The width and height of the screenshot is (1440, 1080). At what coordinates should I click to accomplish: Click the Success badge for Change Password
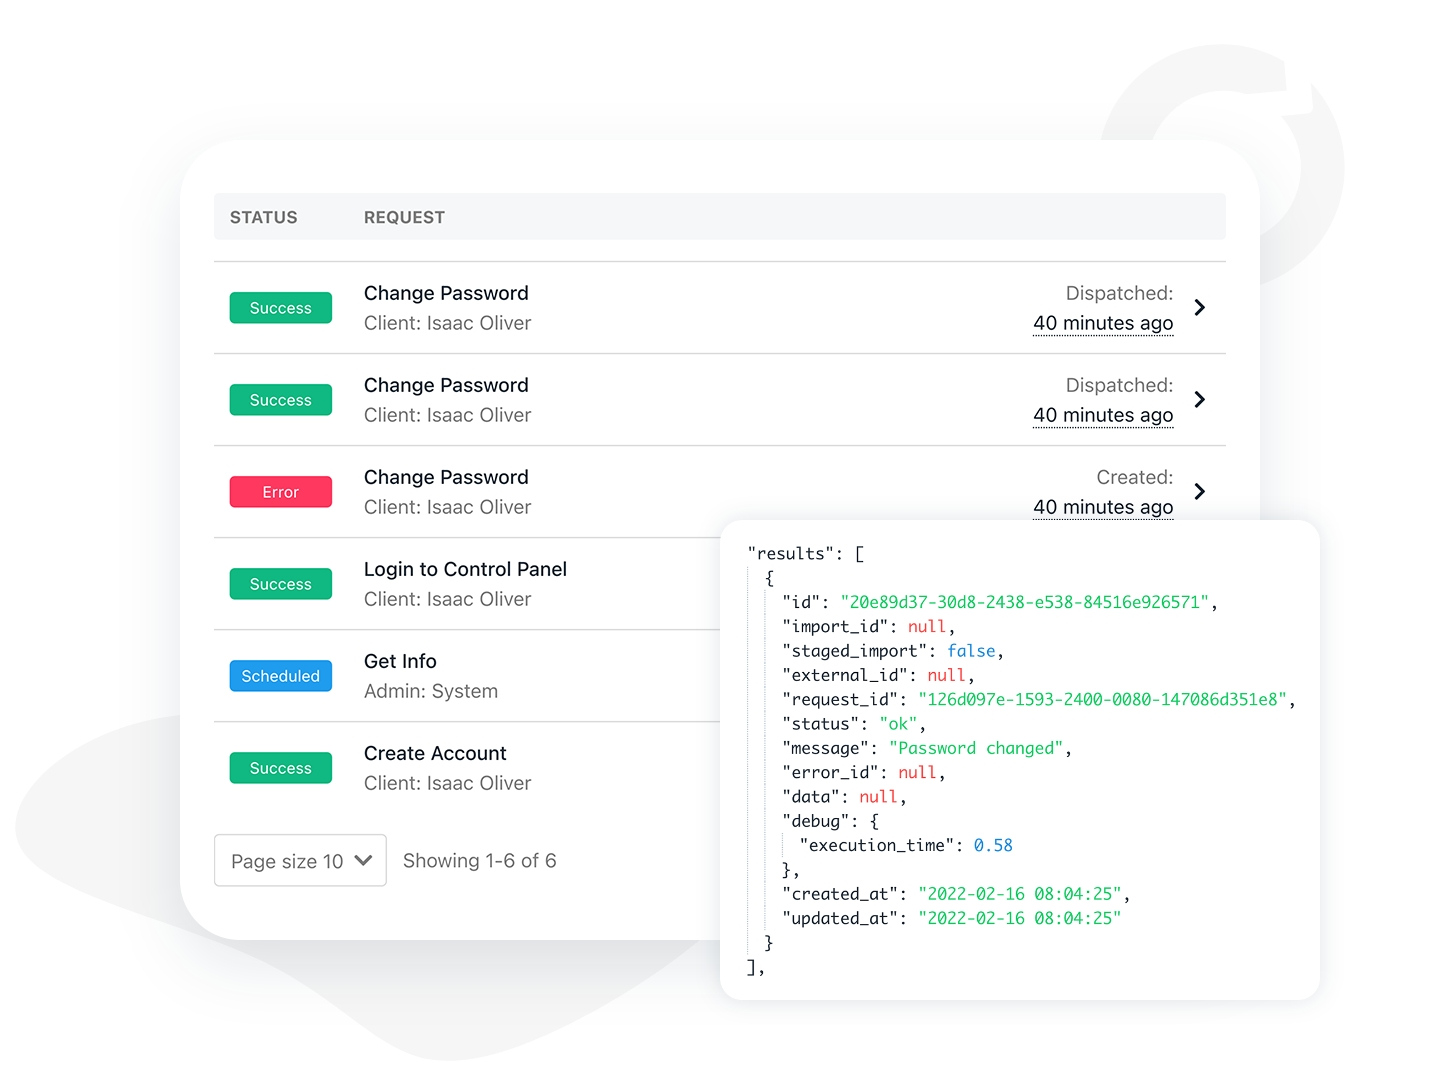coord(280,308)
